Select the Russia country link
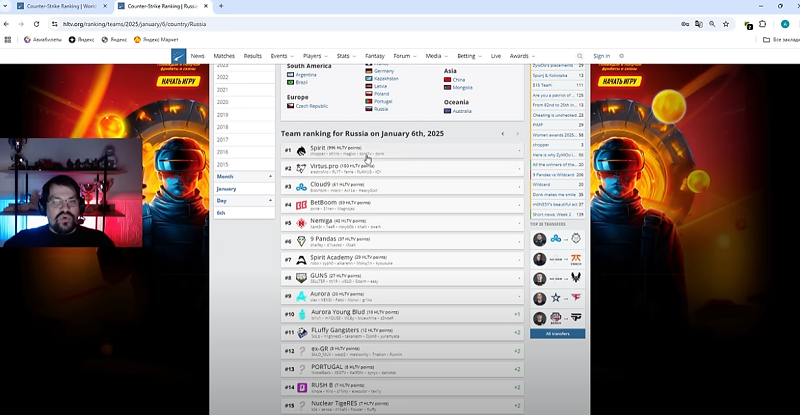This screenshot has height=415, width=800. click(x=381, y=109)
